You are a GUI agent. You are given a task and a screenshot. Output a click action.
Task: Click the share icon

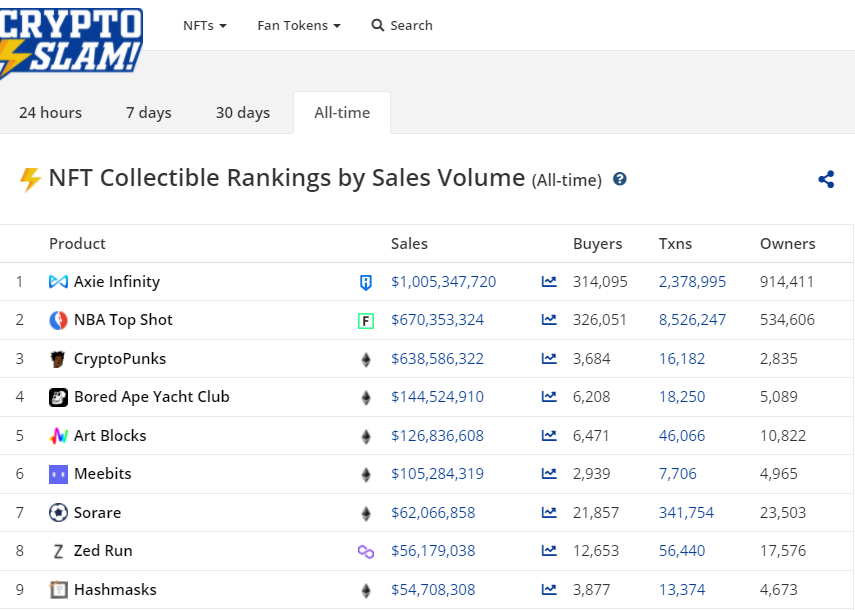click(x=826, y=179)
